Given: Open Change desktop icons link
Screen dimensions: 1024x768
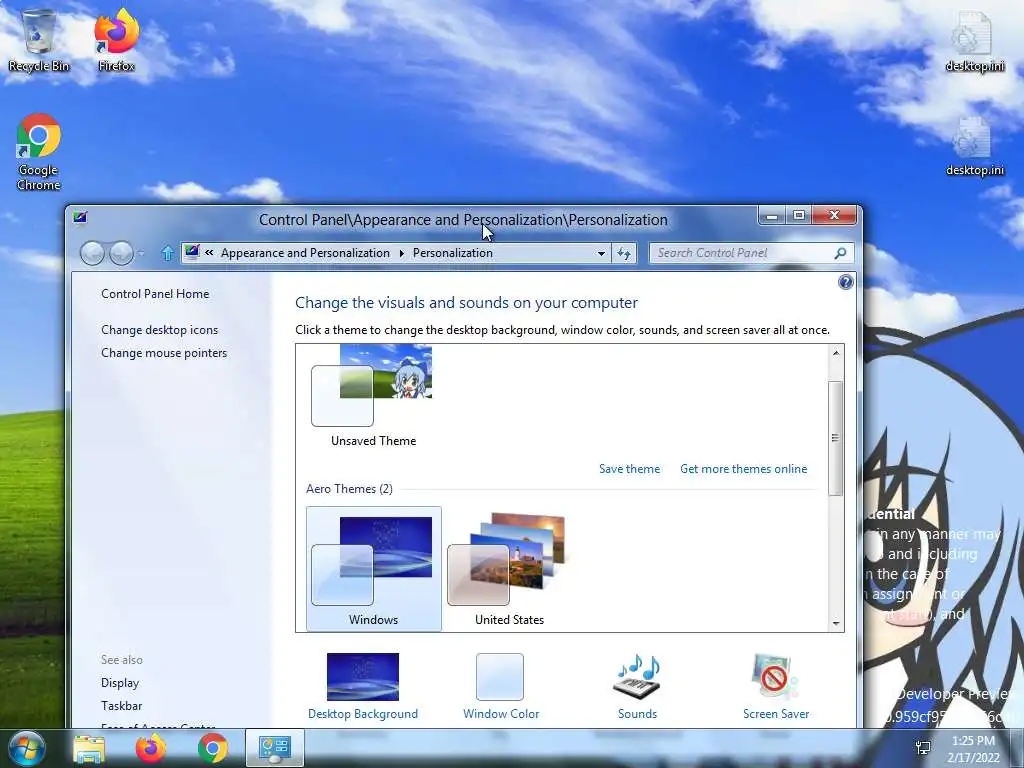Looking at the screenshot, I should (x=159, y=330).
